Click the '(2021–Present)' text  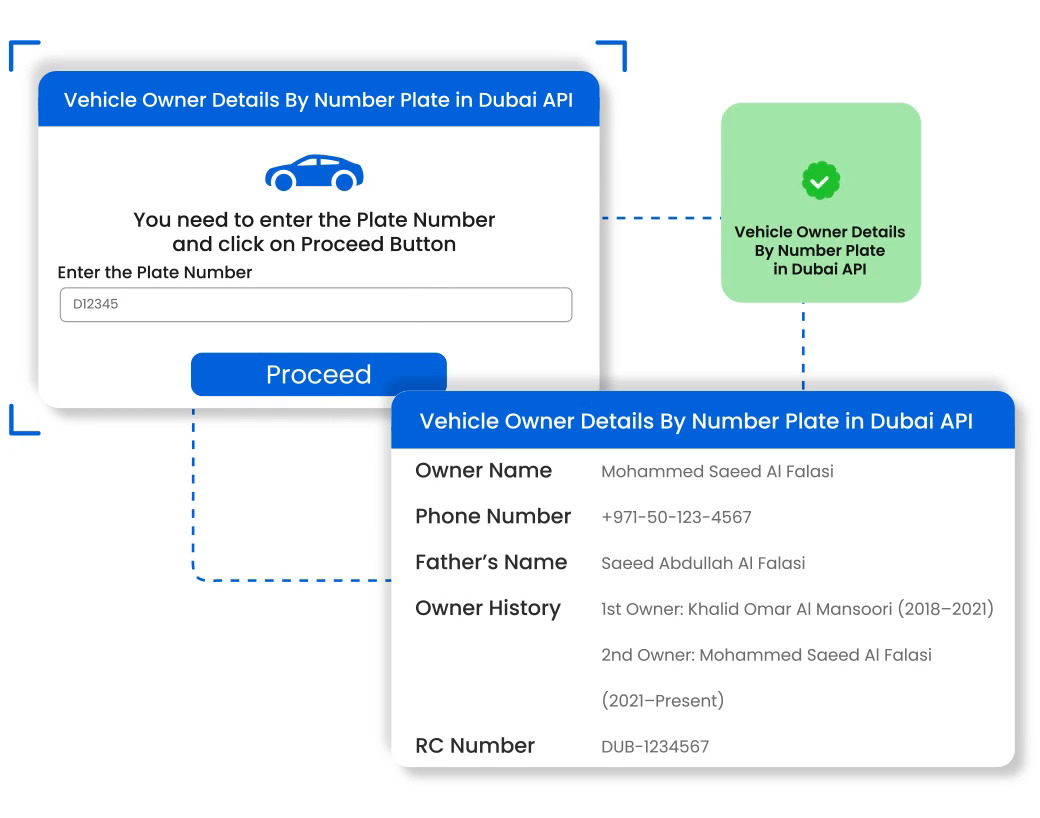point(663,701)
